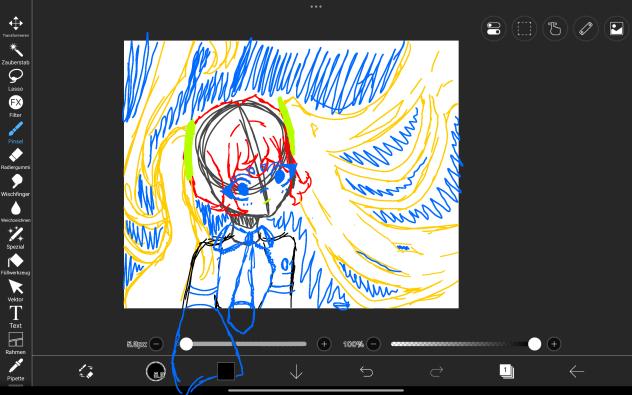The height and width of the screenshot is (395, 632).
Task: Tap the three dots at top
Action: point(316,6)
